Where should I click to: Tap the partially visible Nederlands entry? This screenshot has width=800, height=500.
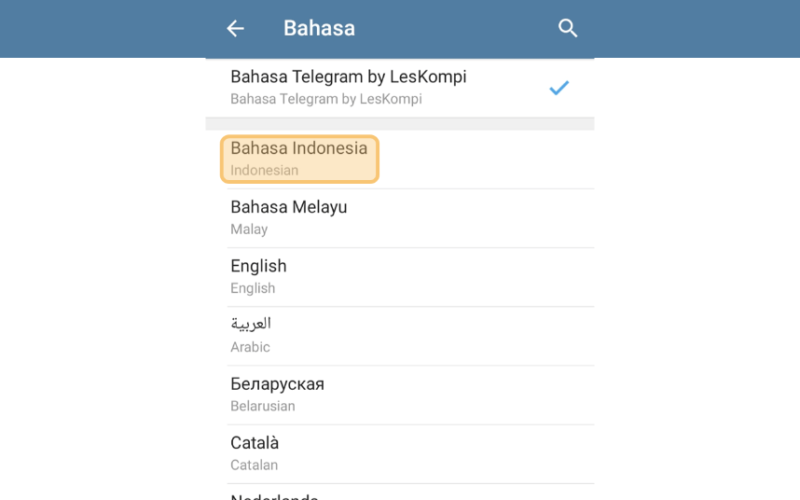(400, 492)
